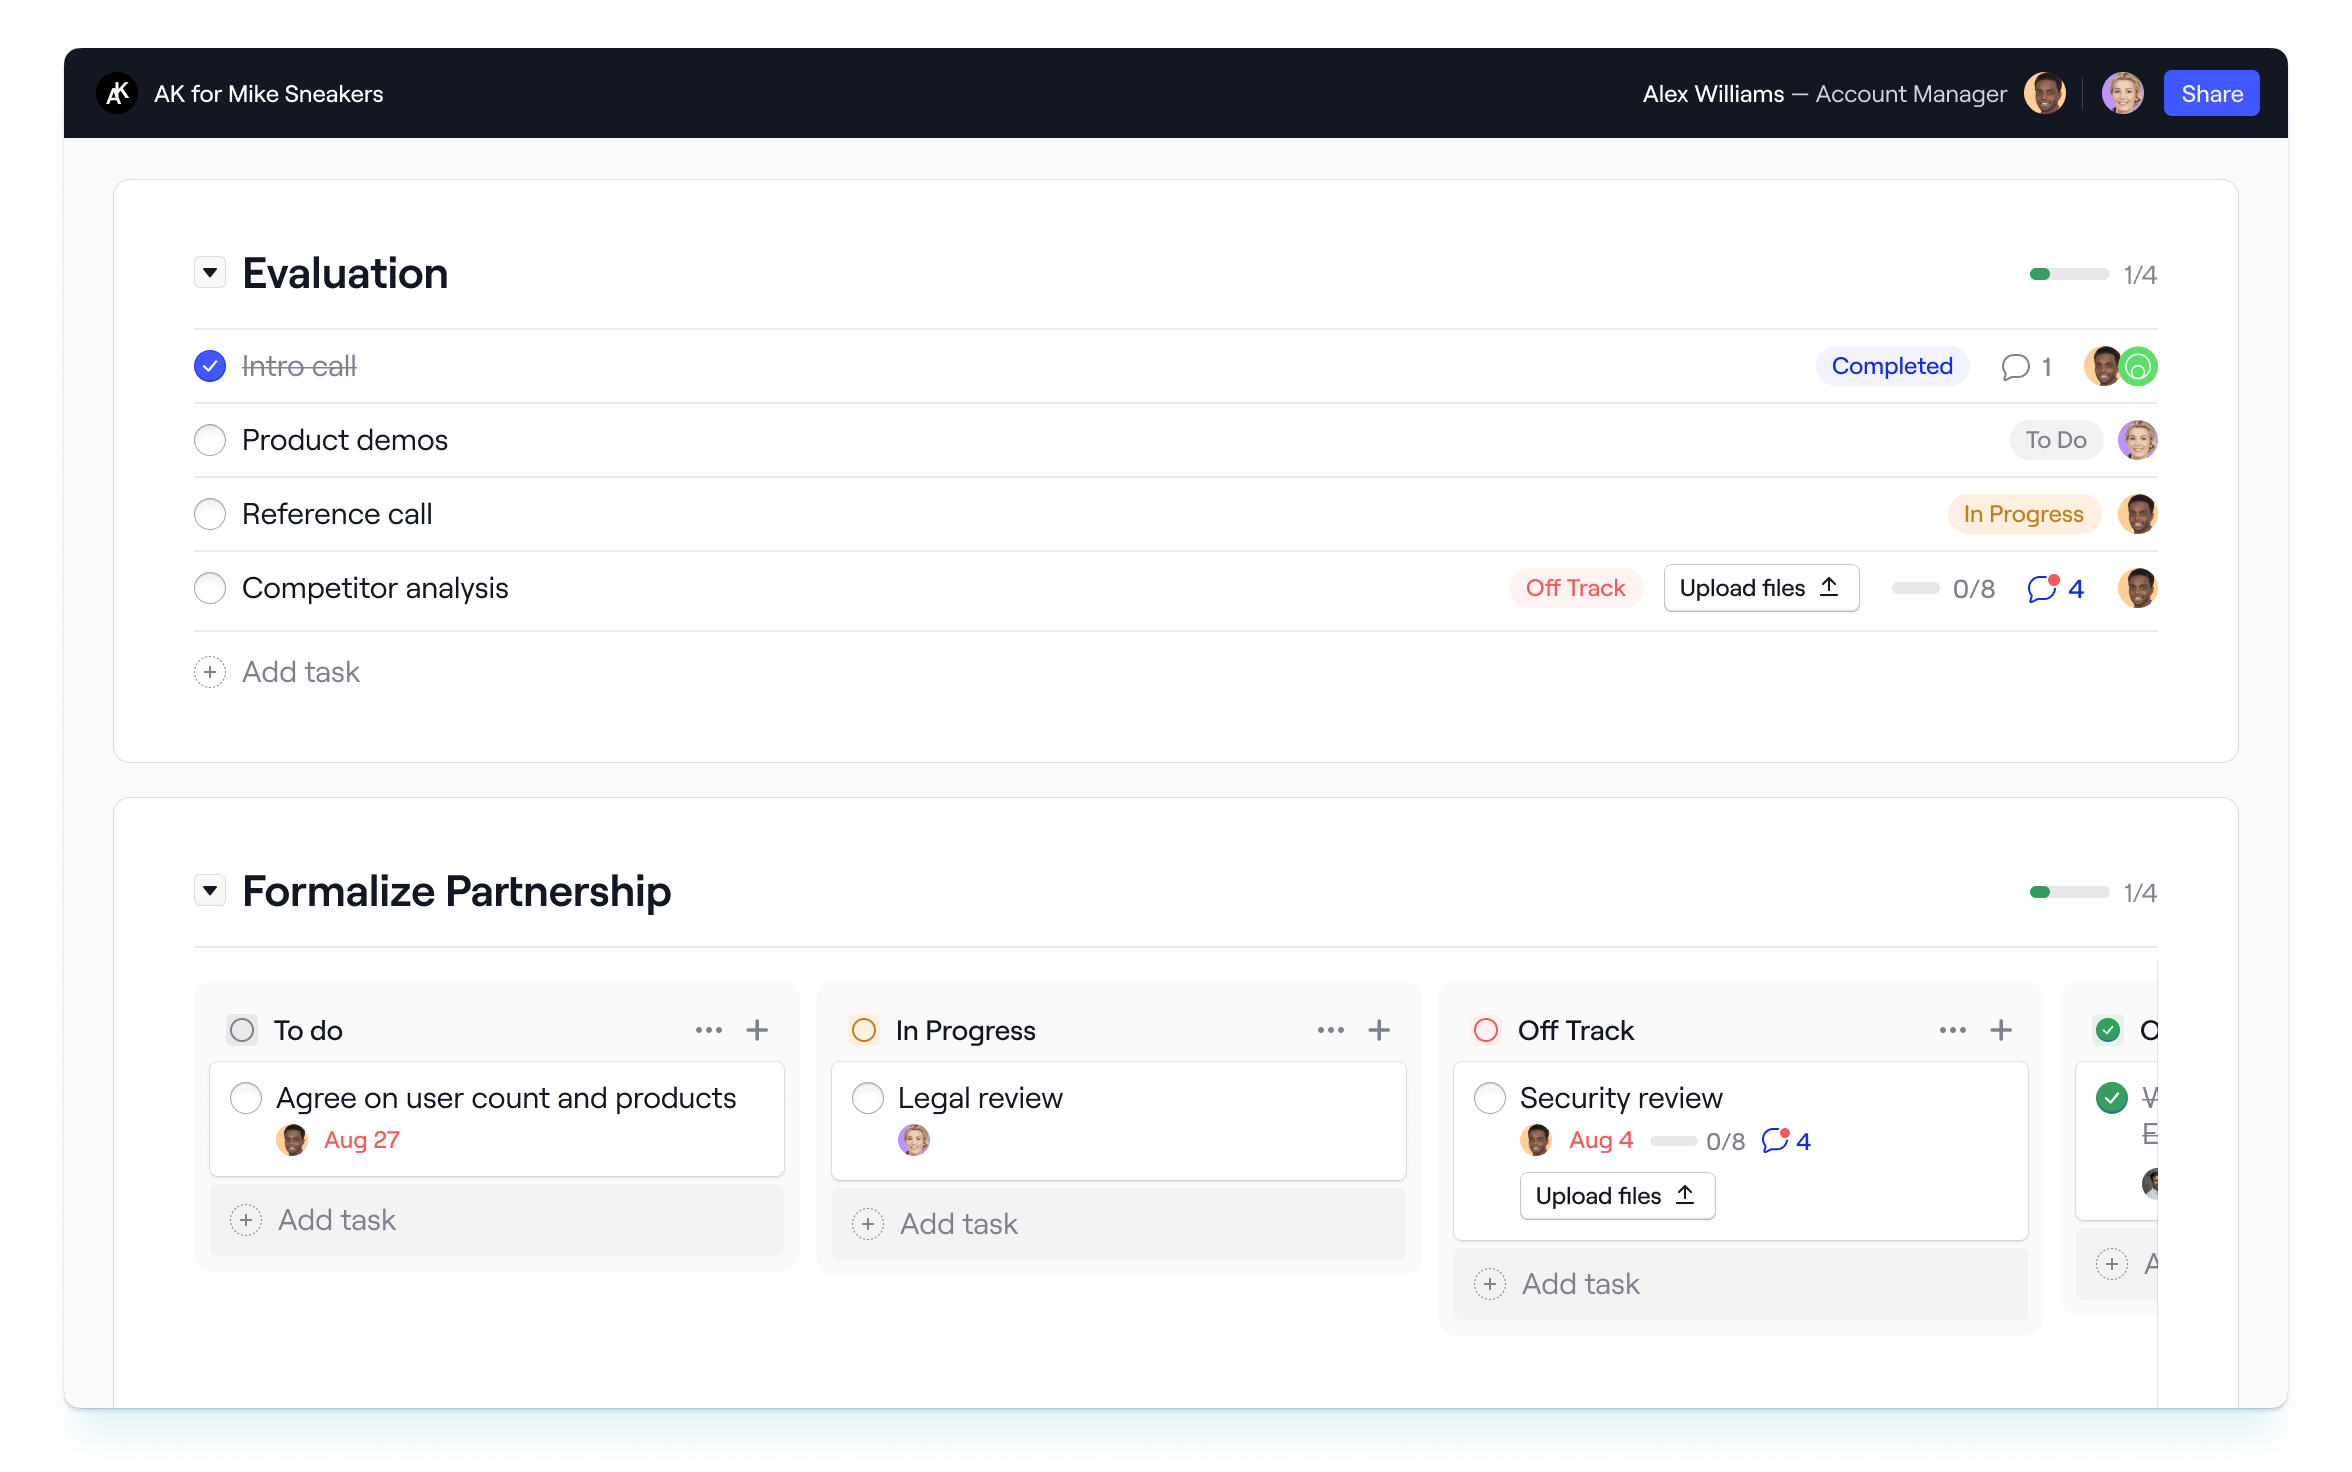Check off the Legal review task
2352x1472 pixels.
pyautogui.click(x=868, y=1097)
